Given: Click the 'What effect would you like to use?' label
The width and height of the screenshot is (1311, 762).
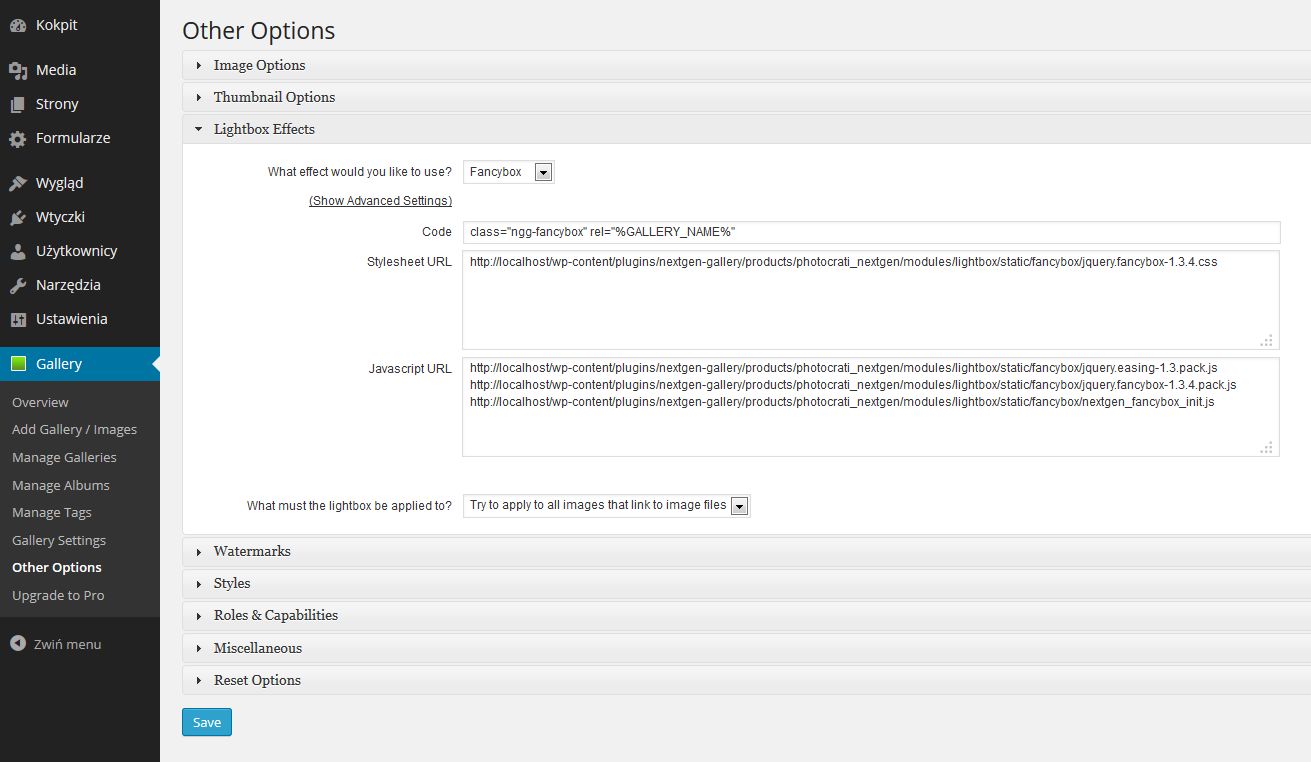Looking at the screenshot, I should 360,172.
